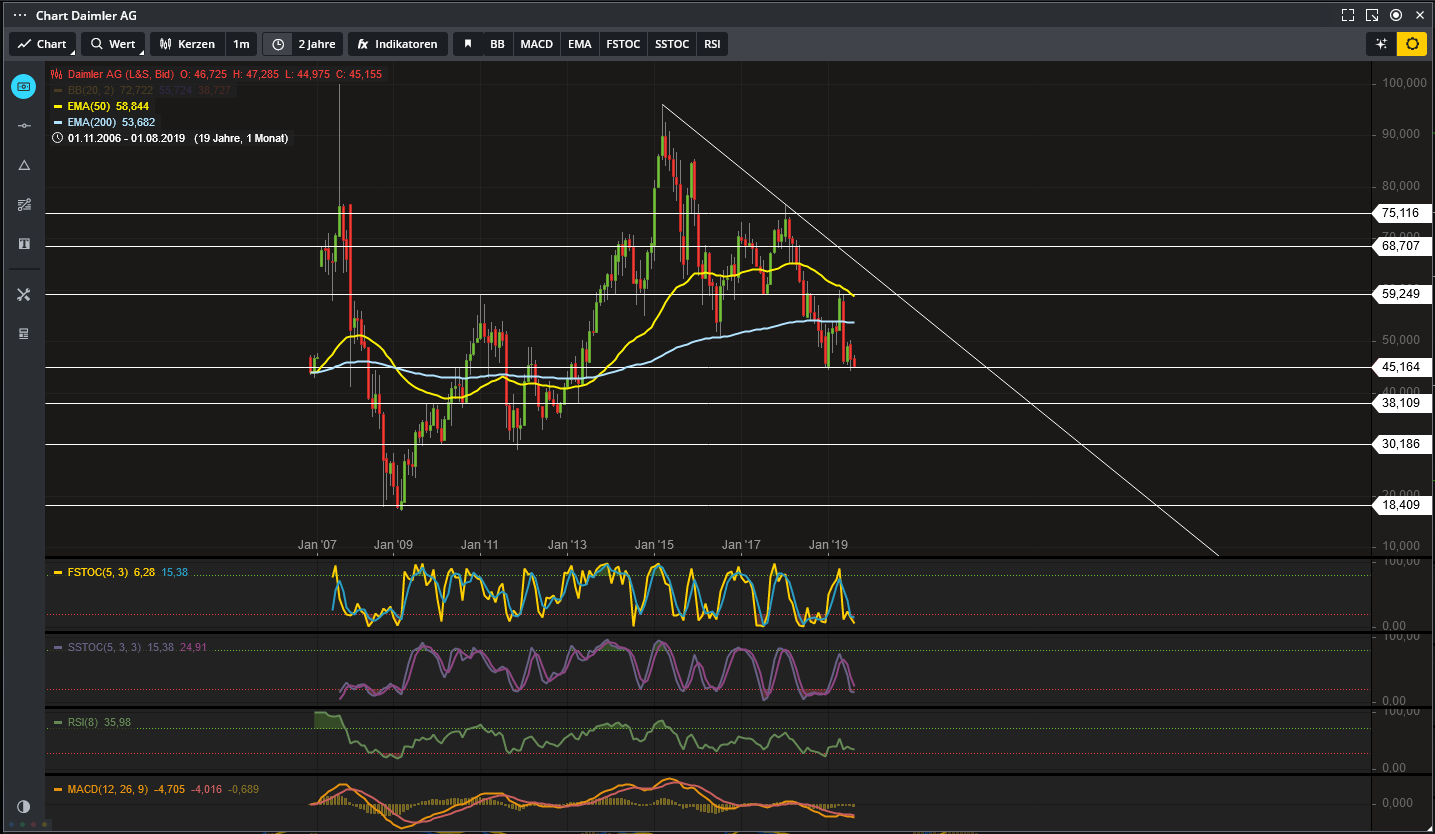Select the horizontal line drawing tool
The image size is (1435, 834).
pyautogui.click(x=24, y=125)
